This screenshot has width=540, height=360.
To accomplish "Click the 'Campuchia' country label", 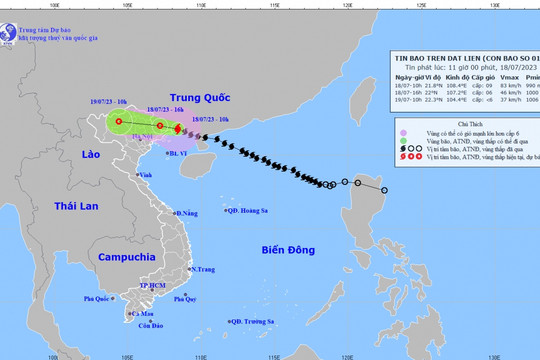I will (127, 257).
